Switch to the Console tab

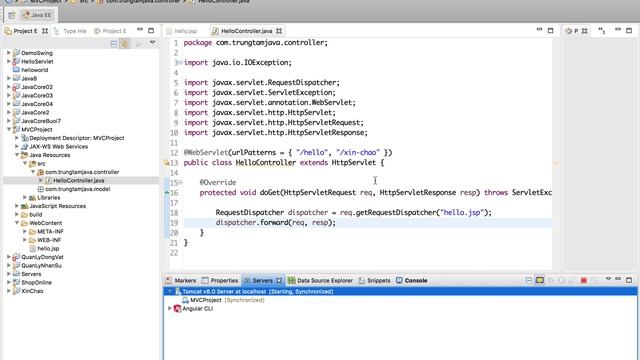coord(412,280)
